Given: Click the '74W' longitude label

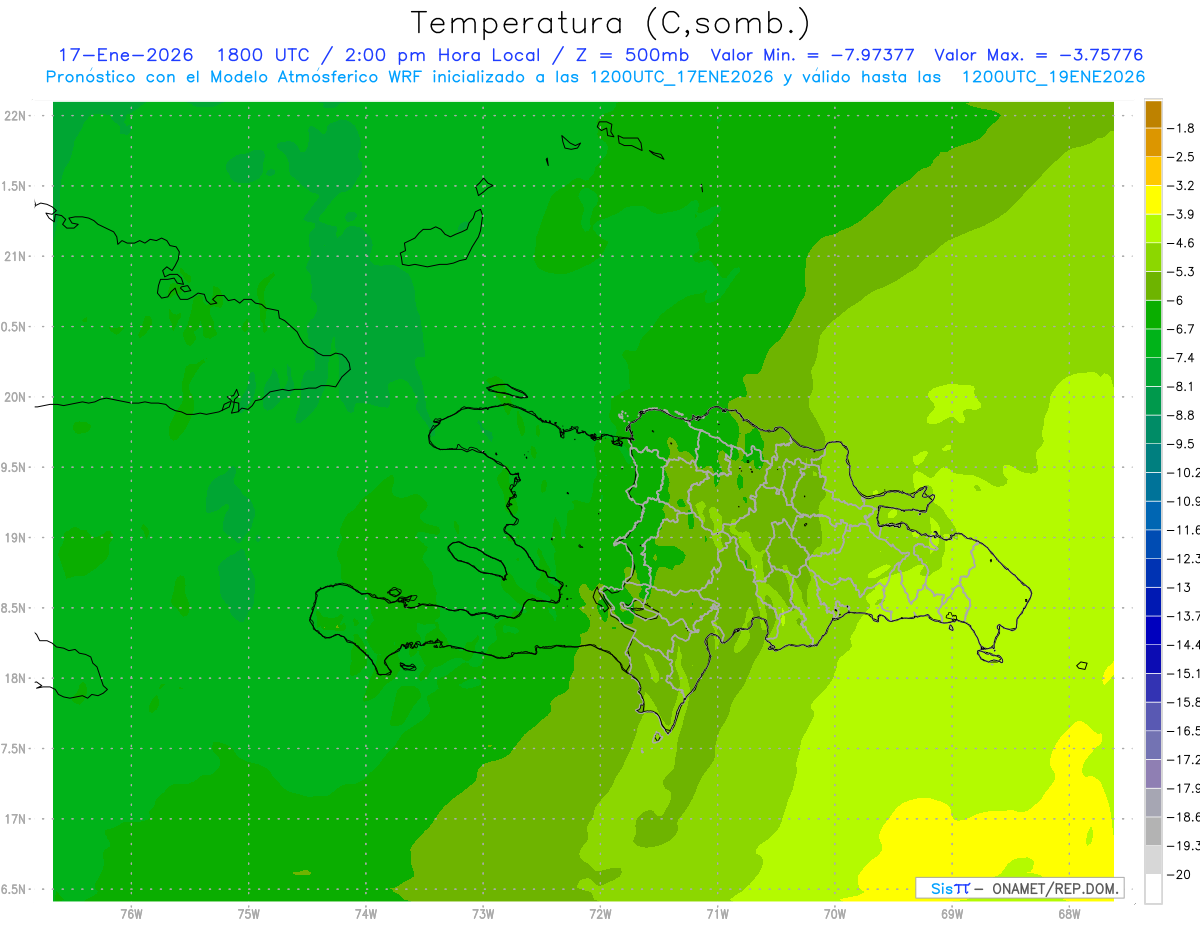Looking at the screenshot, I should click(x=366, y=914).
